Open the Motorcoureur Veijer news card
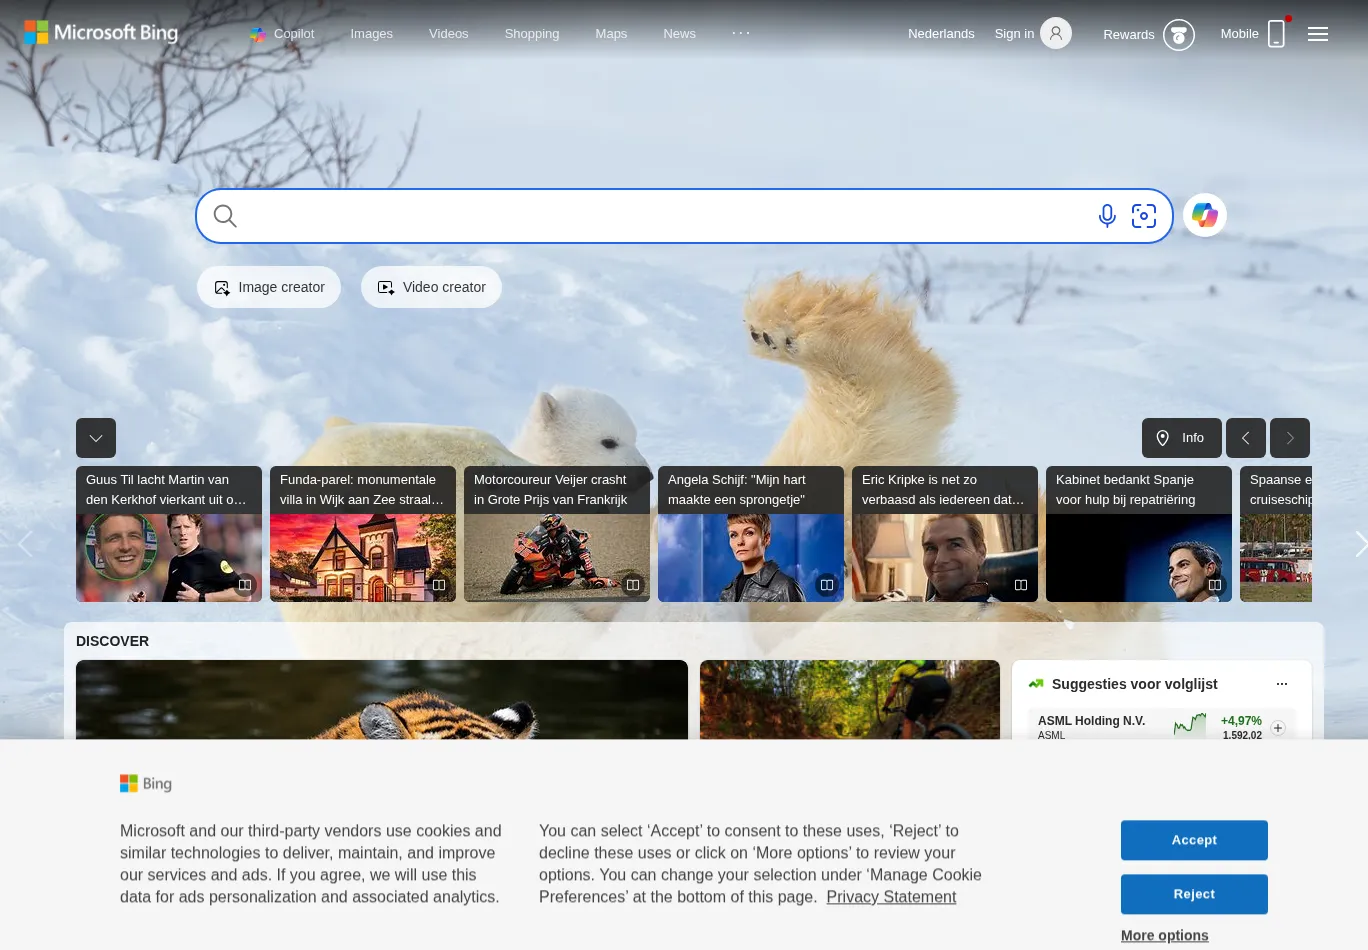 coord(557,534)
